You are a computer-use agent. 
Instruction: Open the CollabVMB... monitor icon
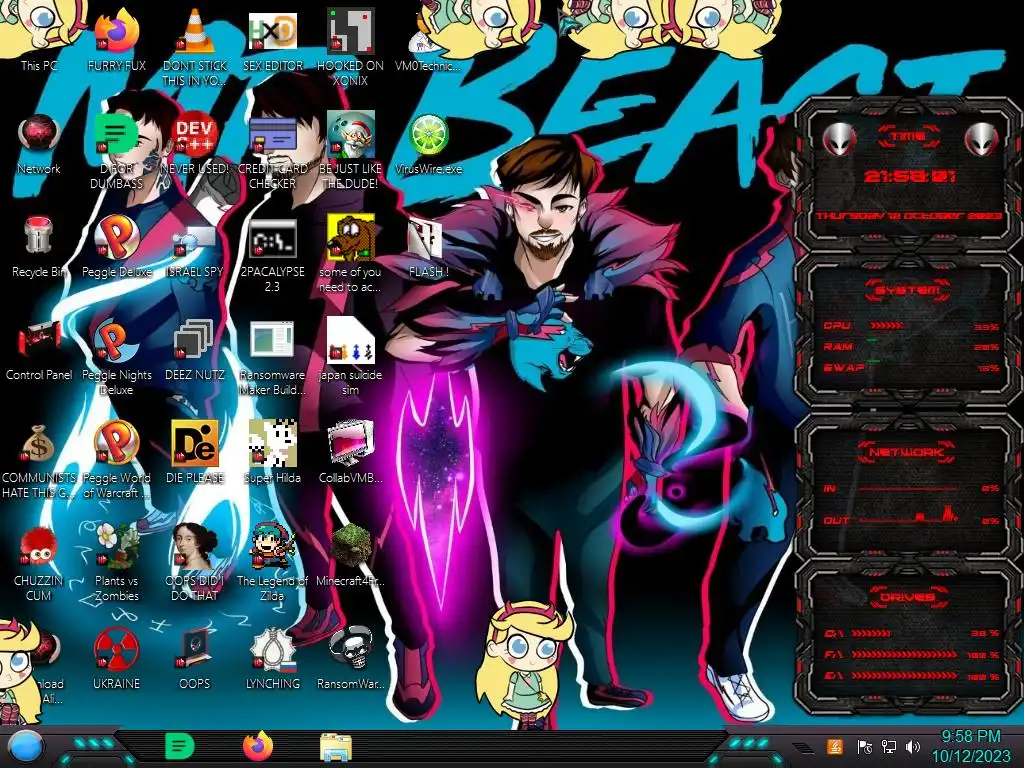[x=351, y=453]
